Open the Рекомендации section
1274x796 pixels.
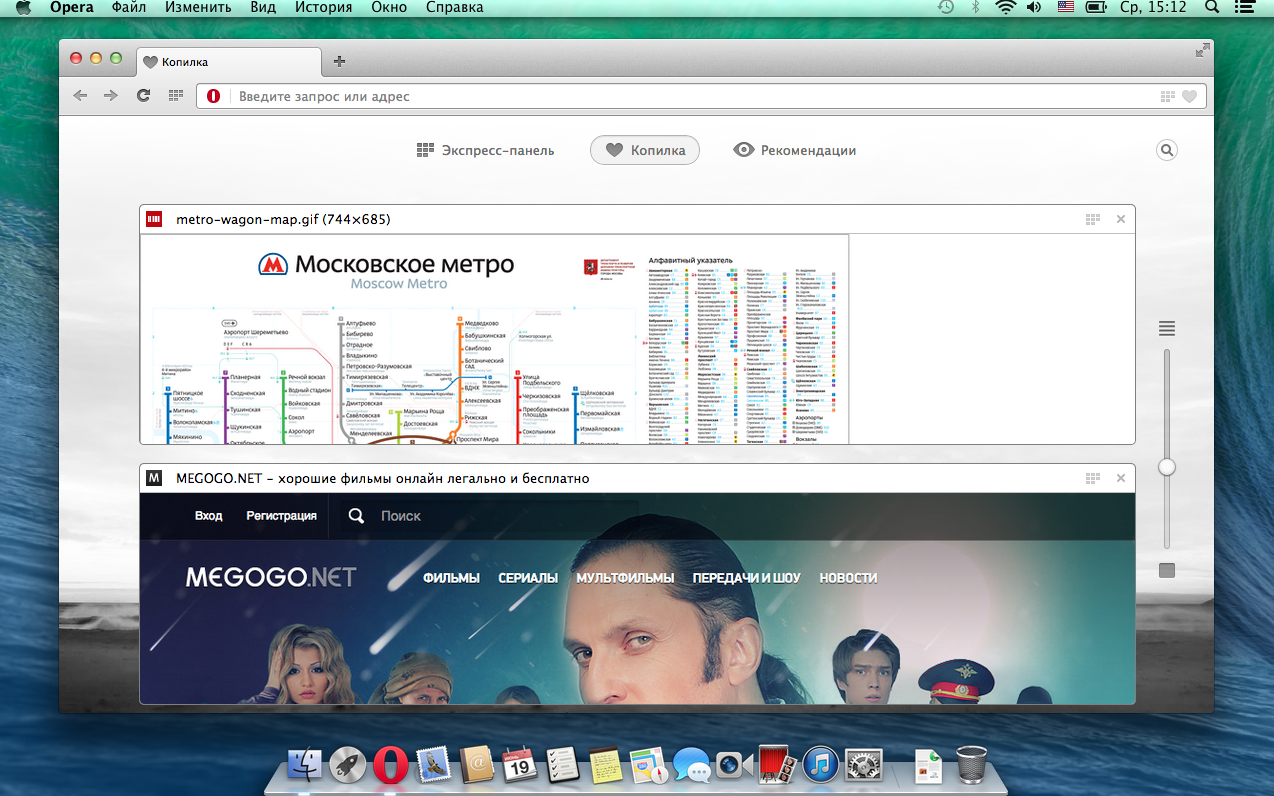coord(795,150)
